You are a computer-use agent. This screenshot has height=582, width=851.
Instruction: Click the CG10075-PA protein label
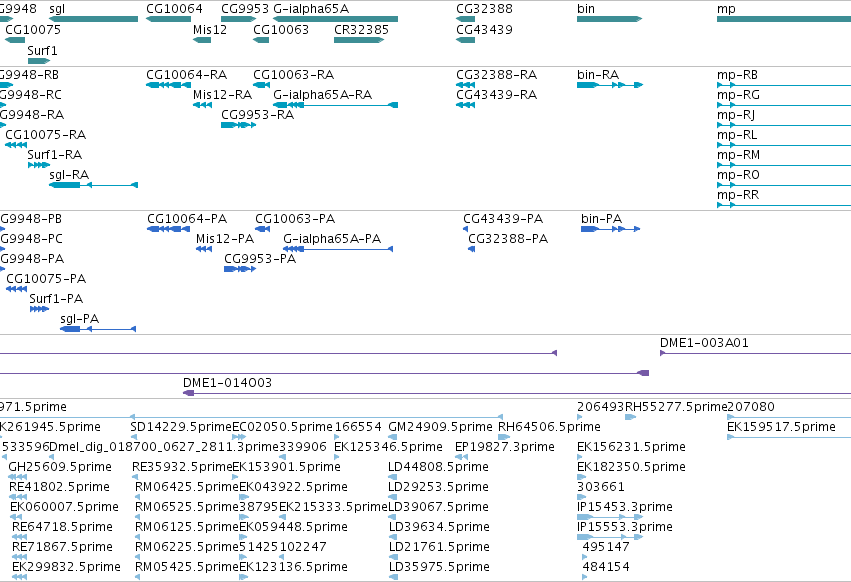pyautogui.click(x=46, y=279)
